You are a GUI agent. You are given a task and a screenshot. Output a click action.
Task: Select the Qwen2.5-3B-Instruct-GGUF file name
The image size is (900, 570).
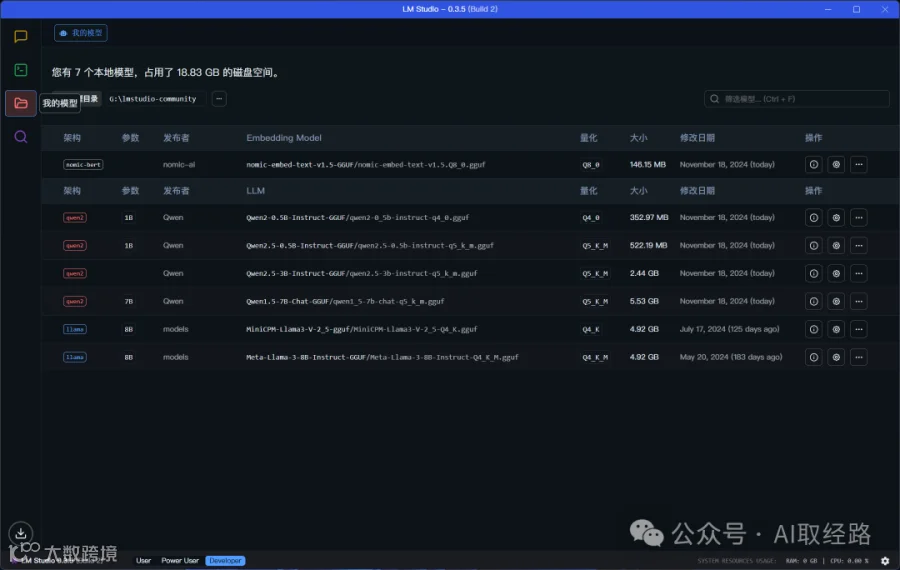click(x=362, y=273)
